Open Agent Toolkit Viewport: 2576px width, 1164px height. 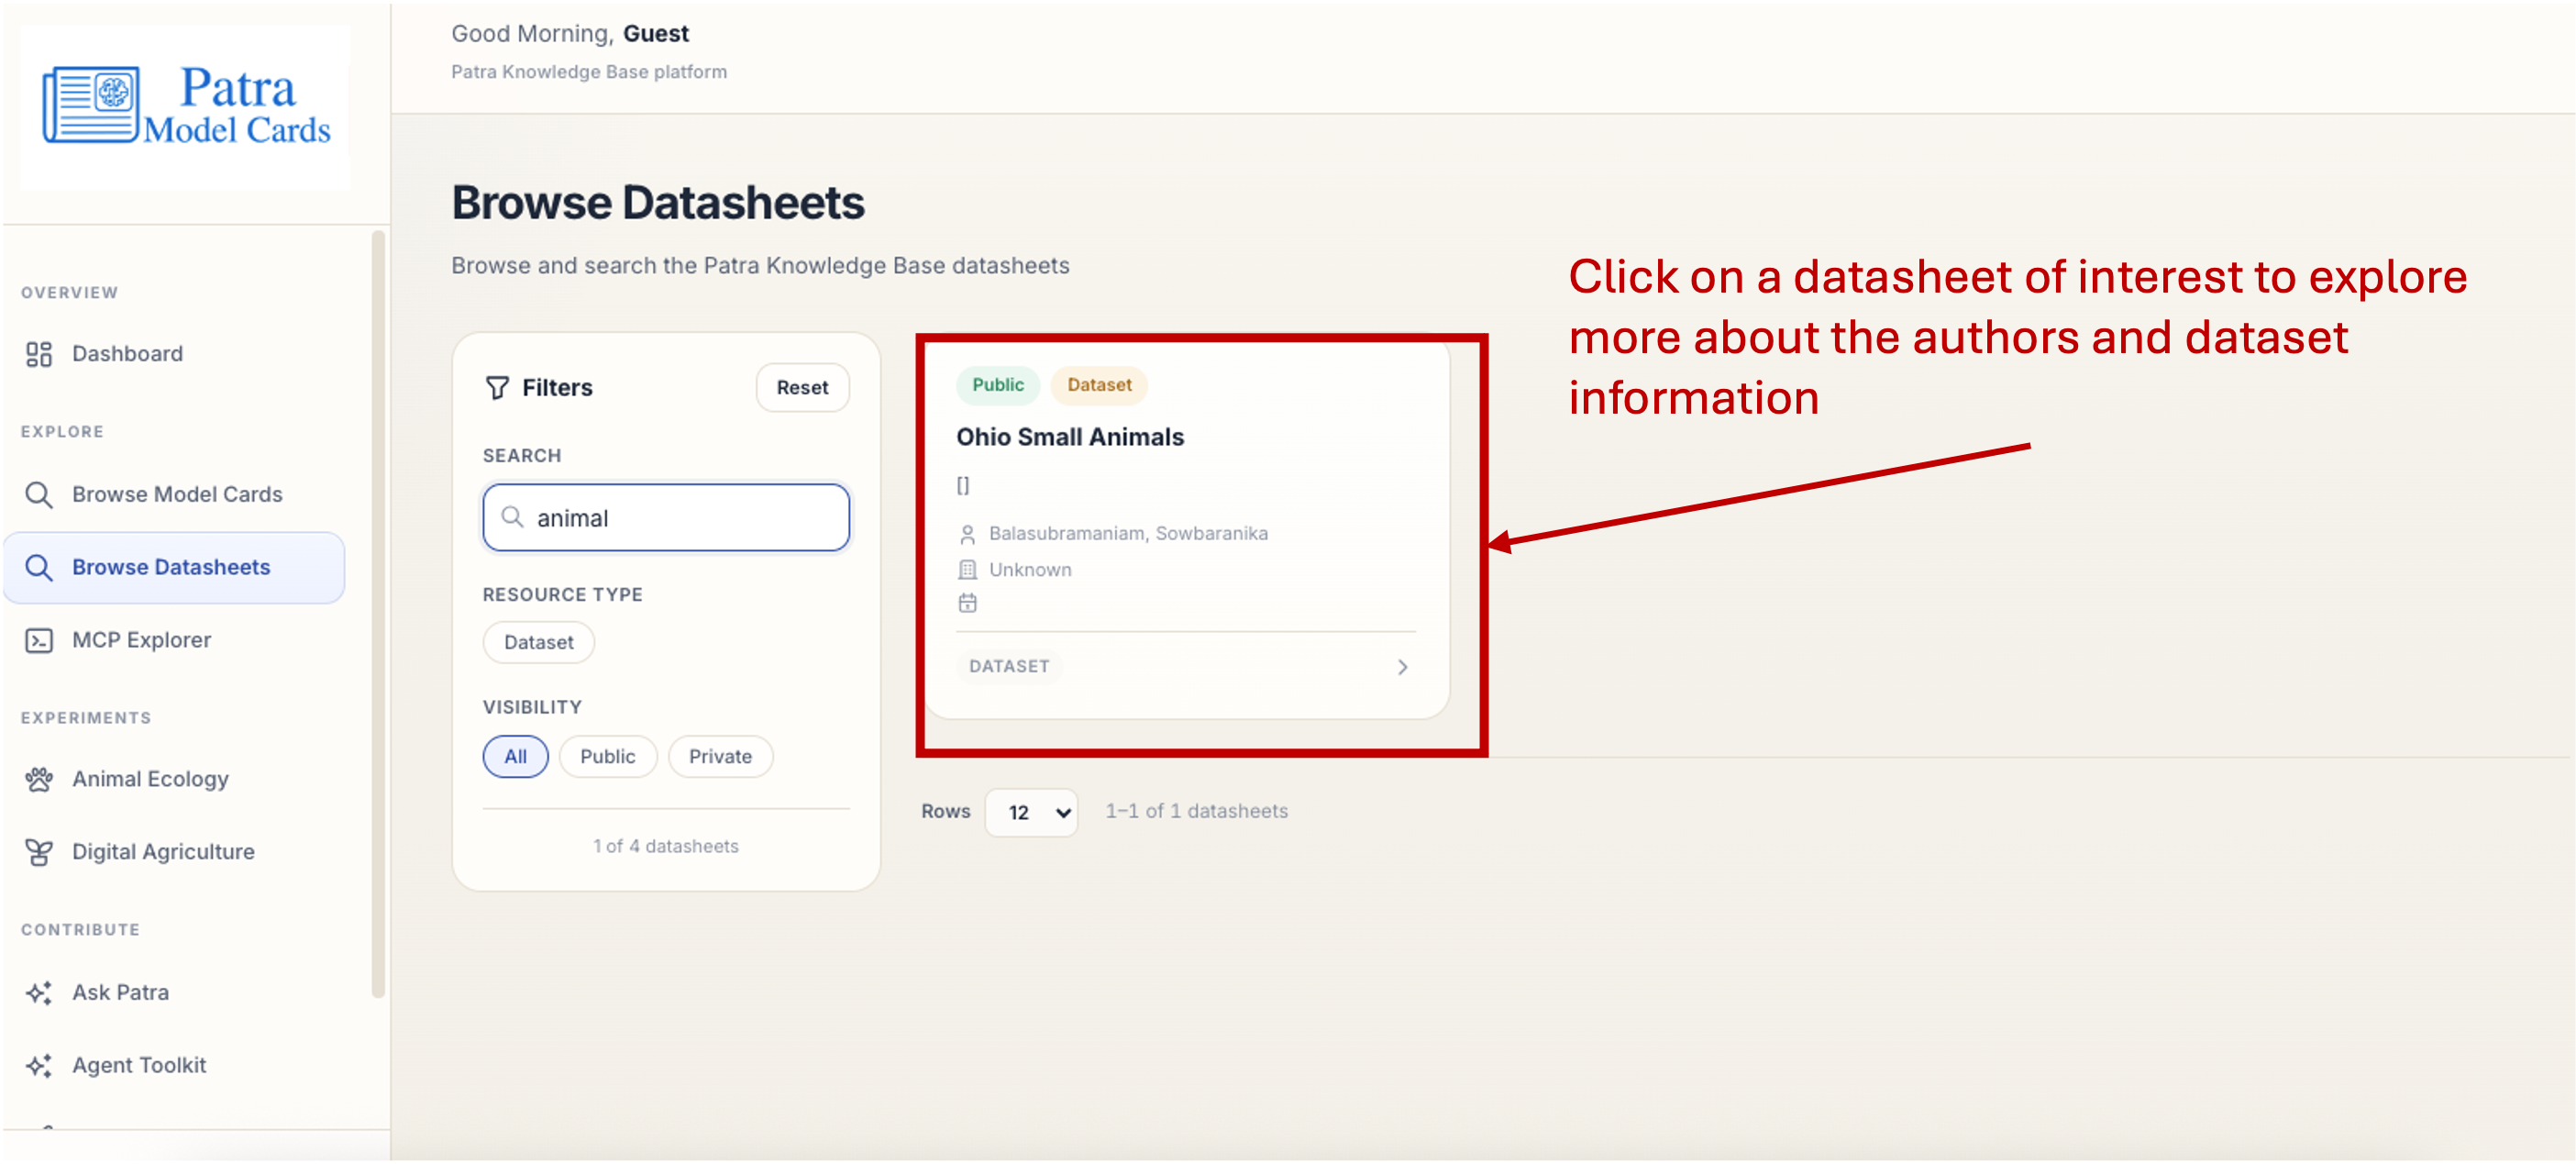click(x=139, y=1066)
